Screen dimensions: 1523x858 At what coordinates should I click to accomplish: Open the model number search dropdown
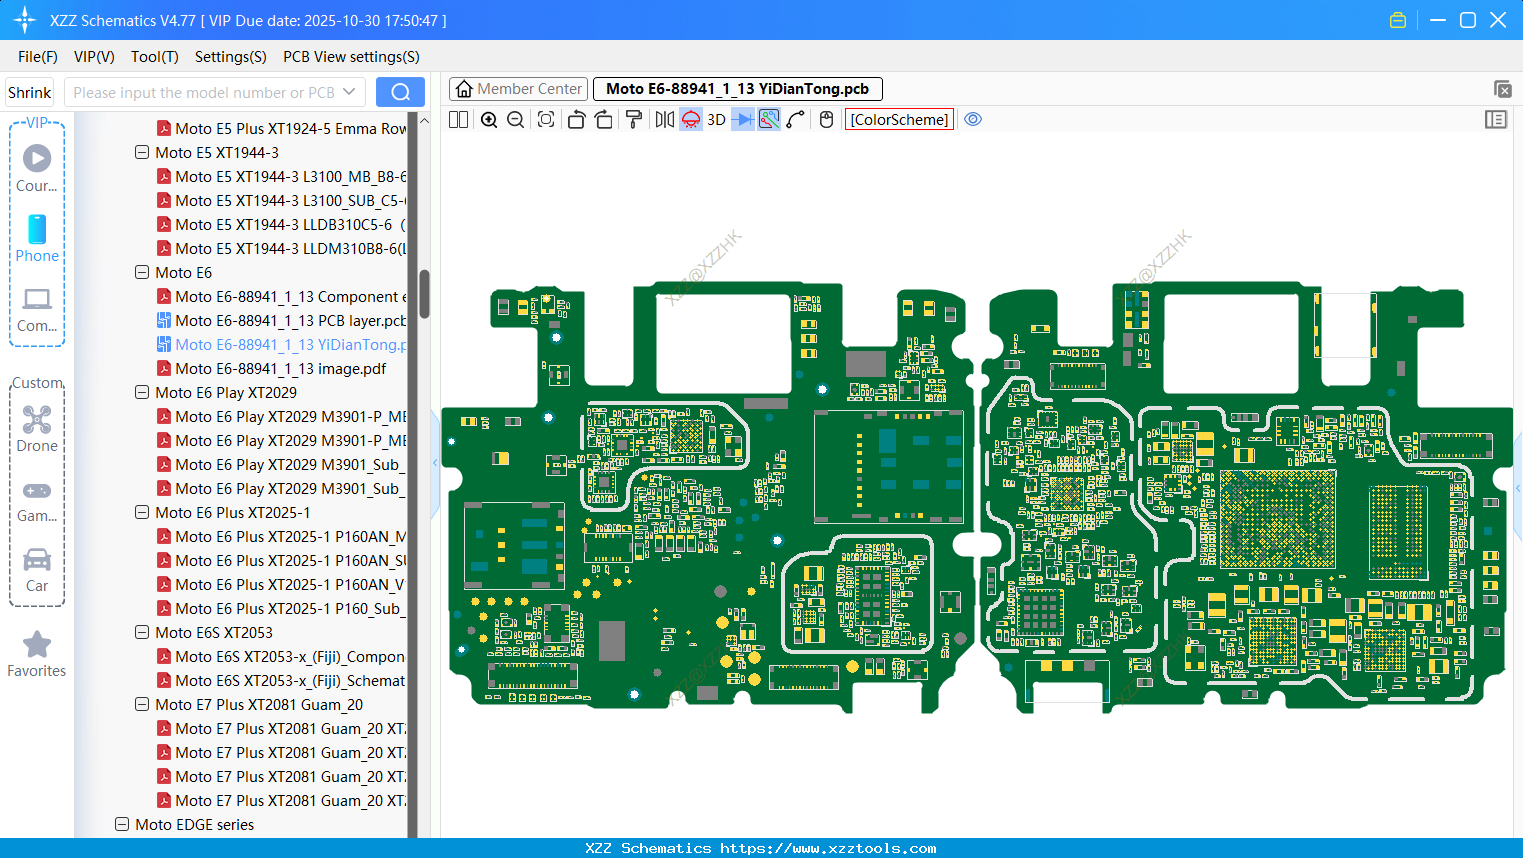point(349,93)
